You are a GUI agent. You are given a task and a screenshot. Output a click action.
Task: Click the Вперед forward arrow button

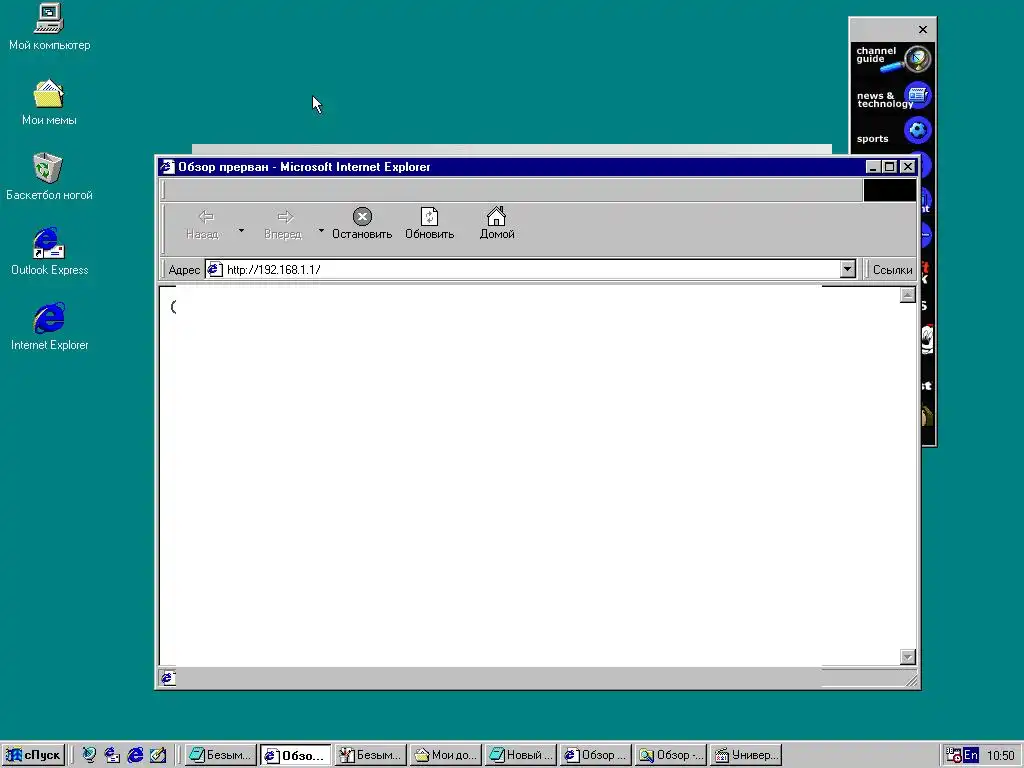point(283,224)
